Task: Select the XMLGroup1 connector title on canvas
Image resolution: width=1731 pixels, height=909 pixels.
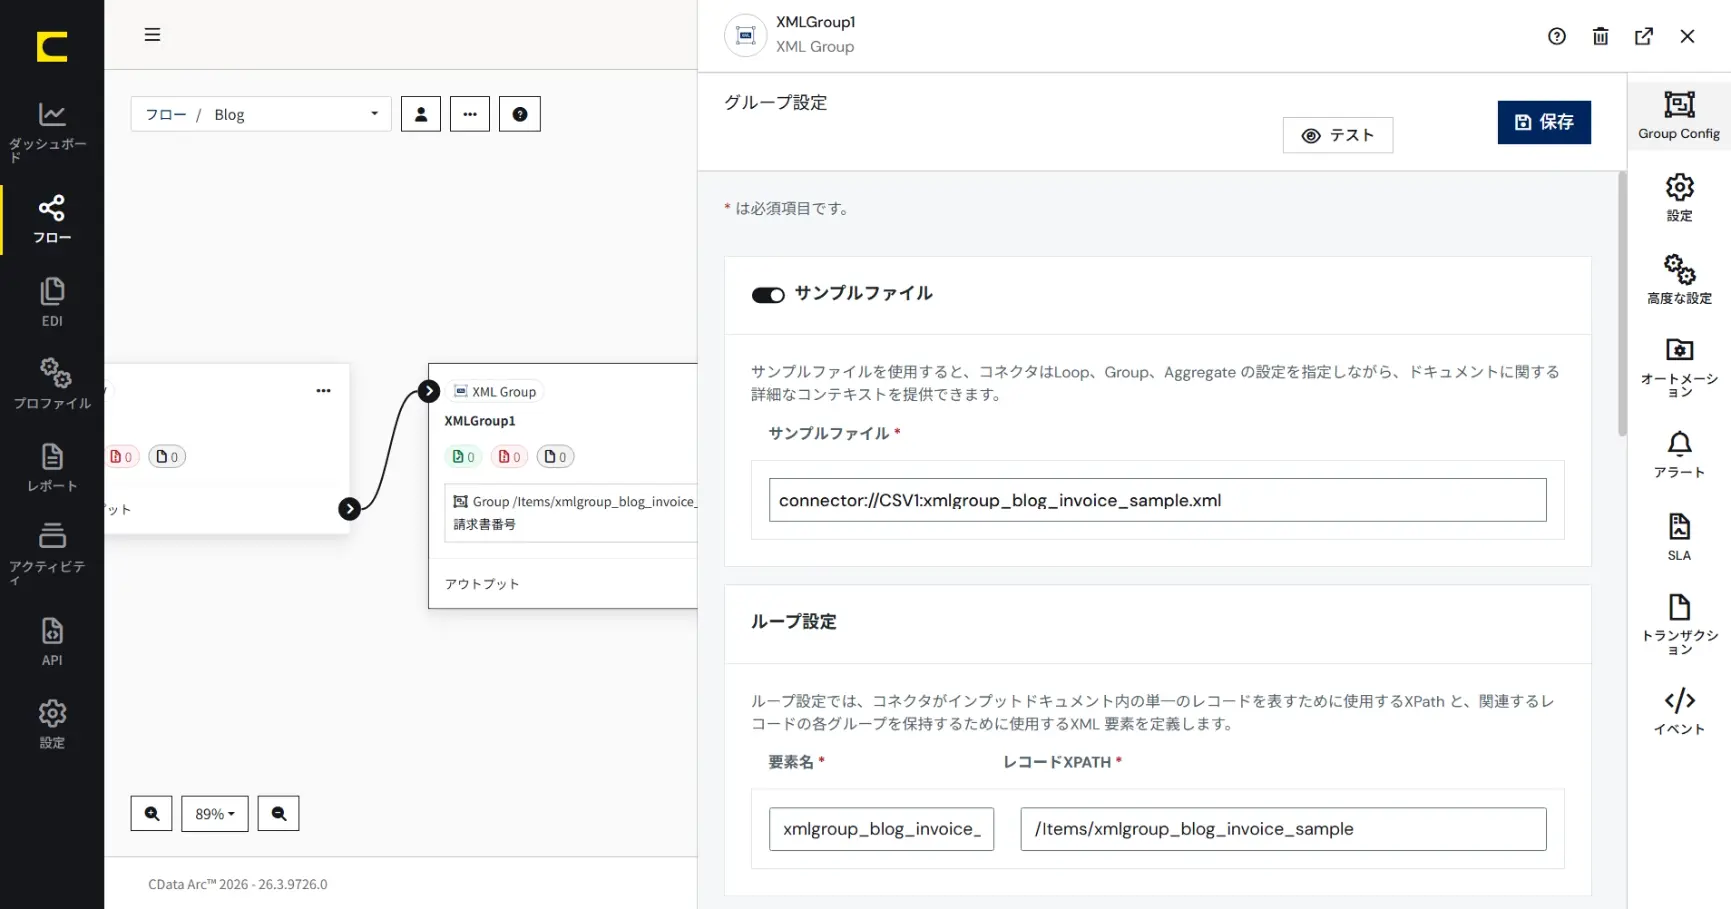Action: [480, 421]
